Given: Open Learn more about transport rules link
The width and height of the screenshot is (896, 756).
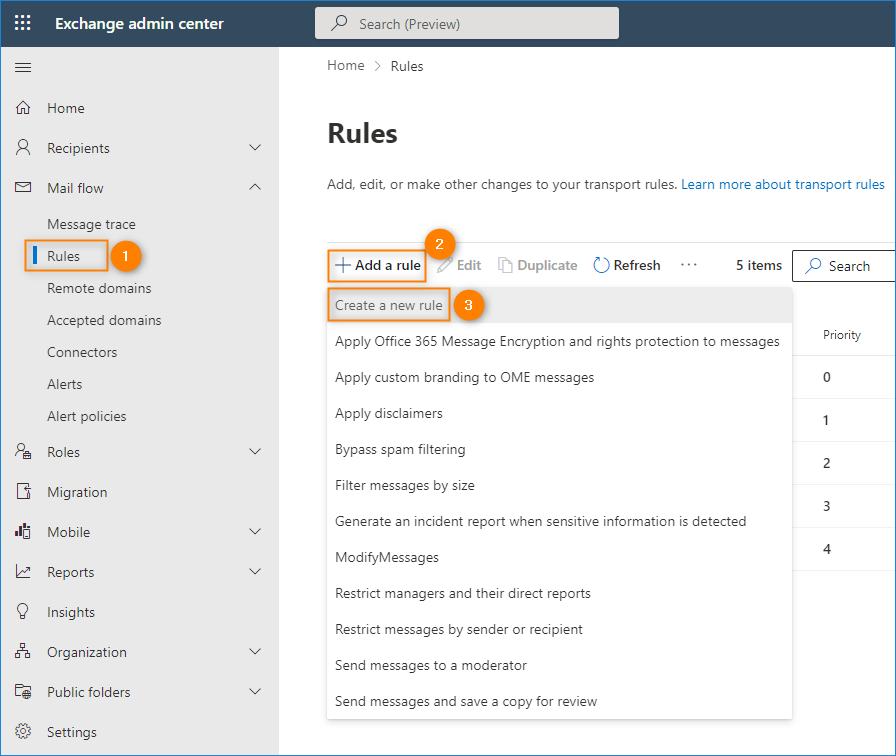Looking at the screenshot, I should [x=782, y=184].
